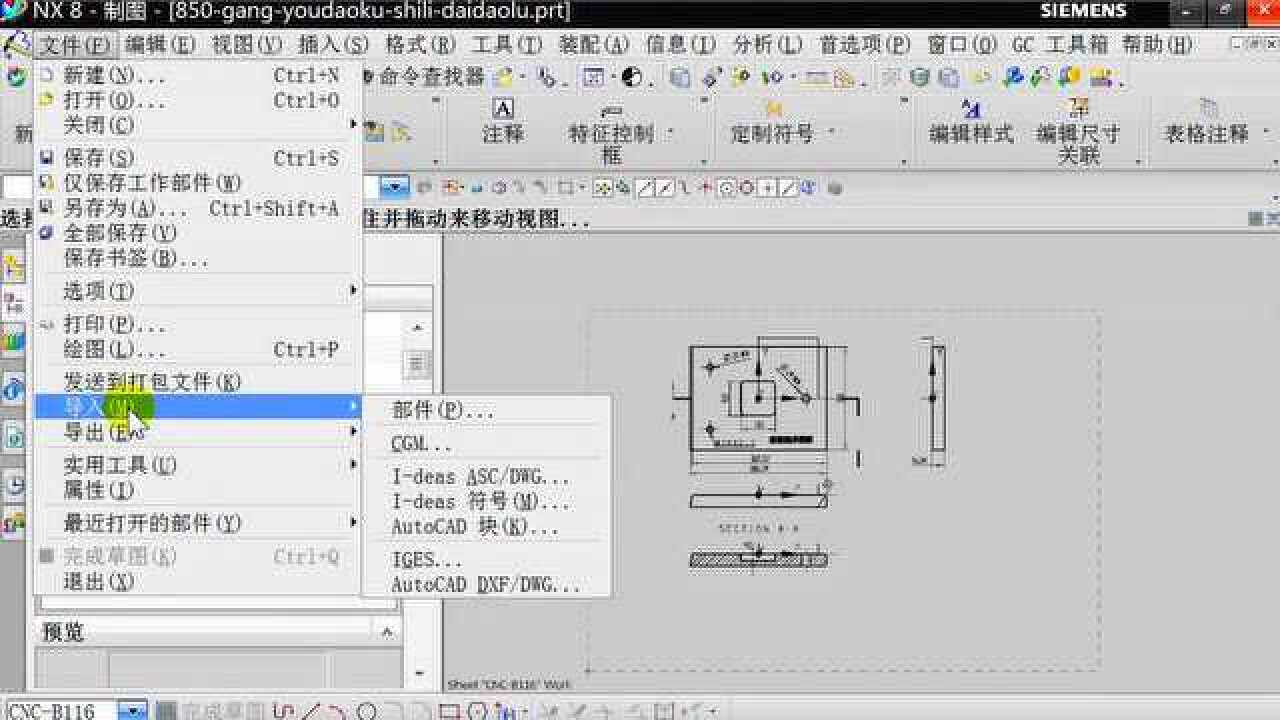Click the panel scrollbar up arrow

click(x=418, y=328)
